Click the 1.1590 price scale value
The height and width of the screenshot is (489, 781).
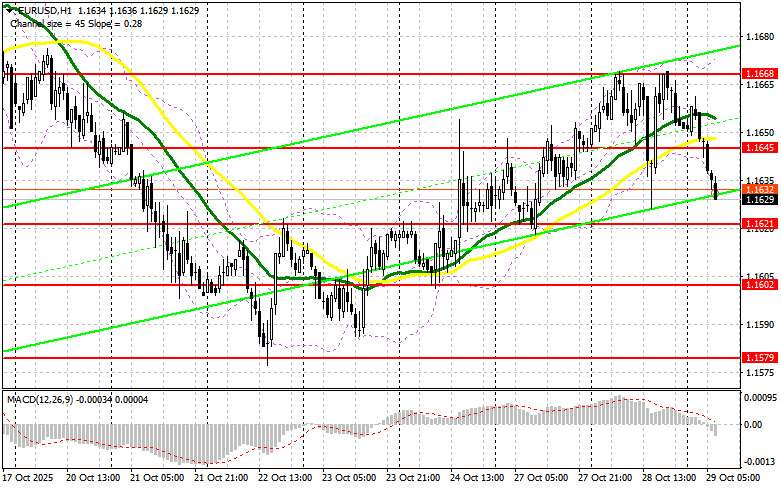click(760, 325)
